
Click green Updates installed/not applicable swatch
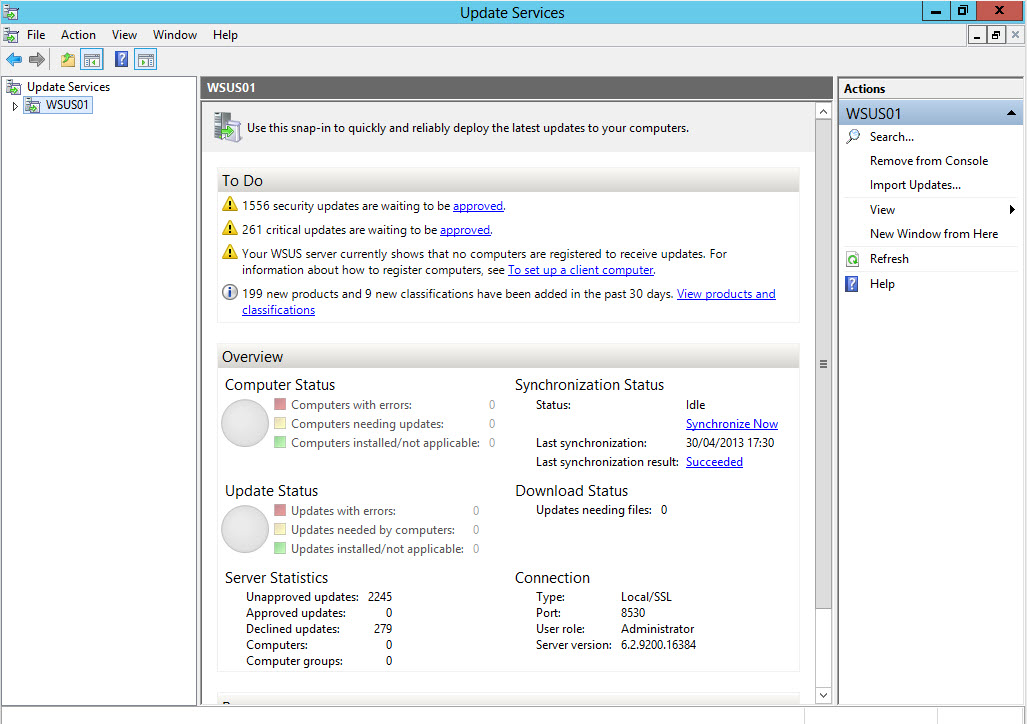point(280,548)
